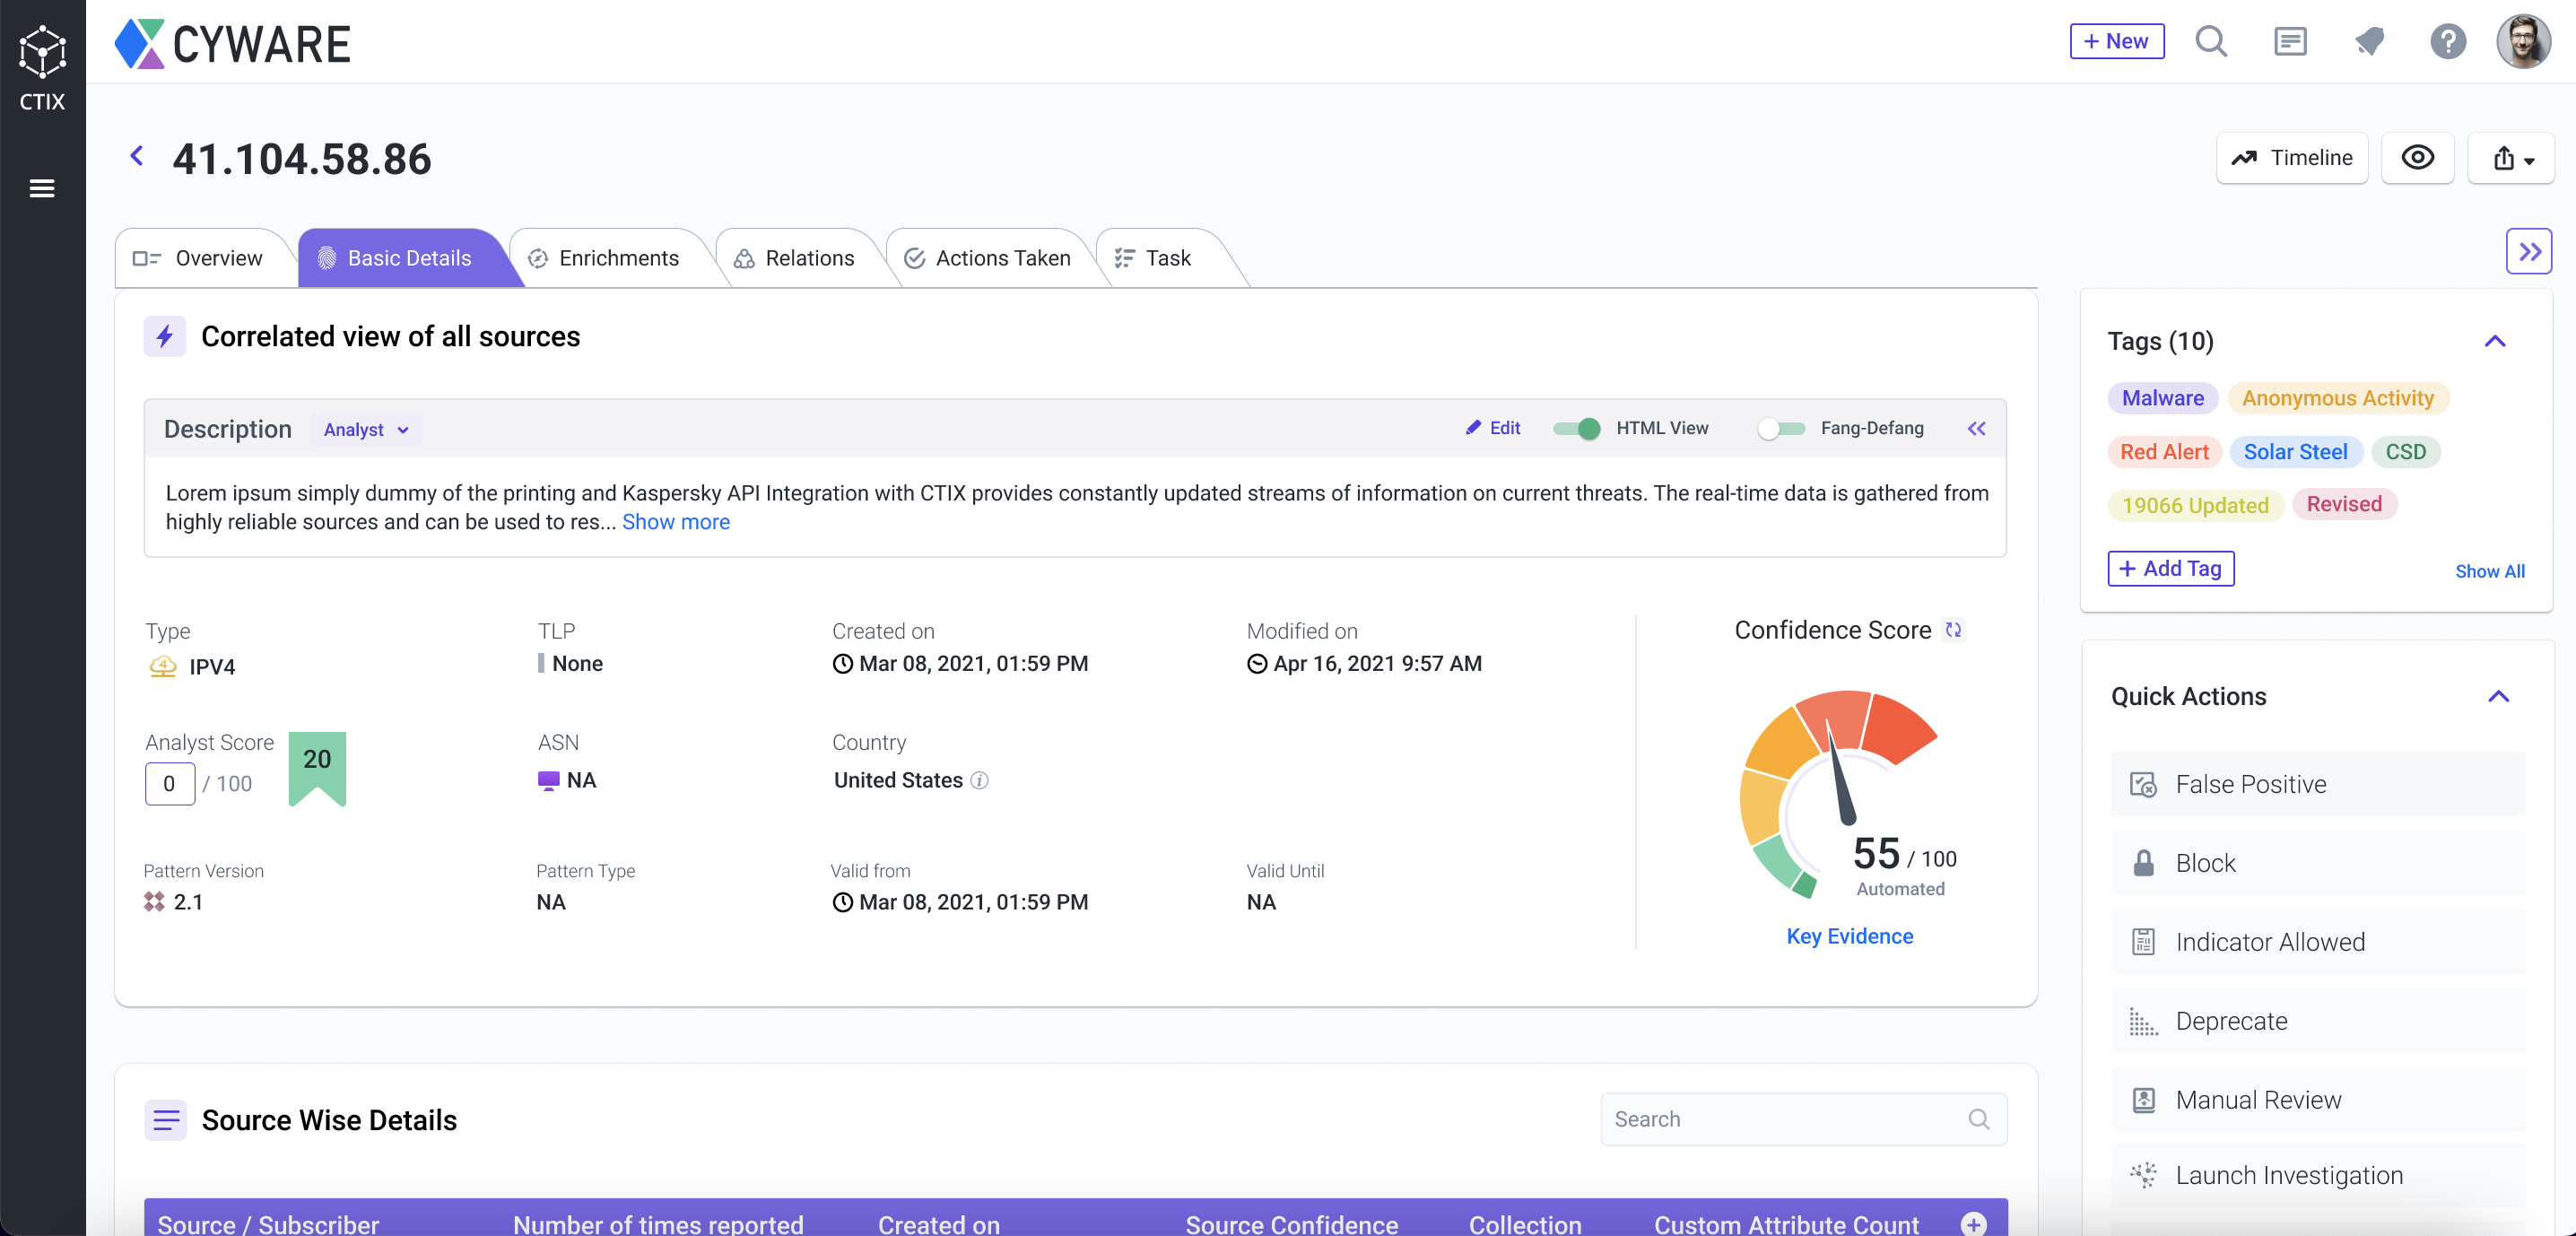The width and height of the screenshot is (2576, 1236).
Task: Click the Add Tag button
Action: point(2171,567)
